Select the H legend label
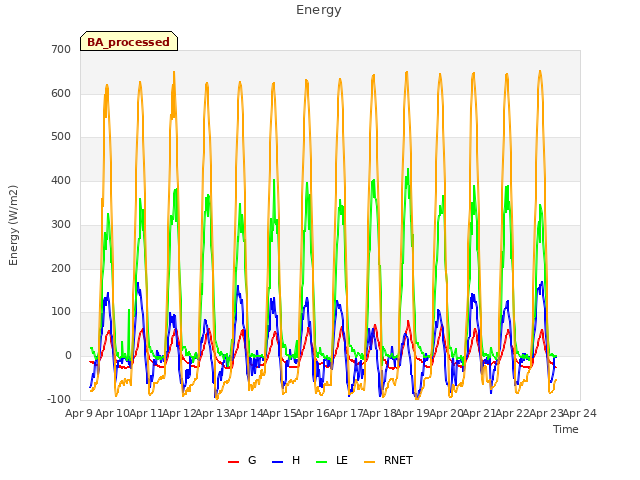The width and height of the screenshot is (640, 480). [296, 460]
